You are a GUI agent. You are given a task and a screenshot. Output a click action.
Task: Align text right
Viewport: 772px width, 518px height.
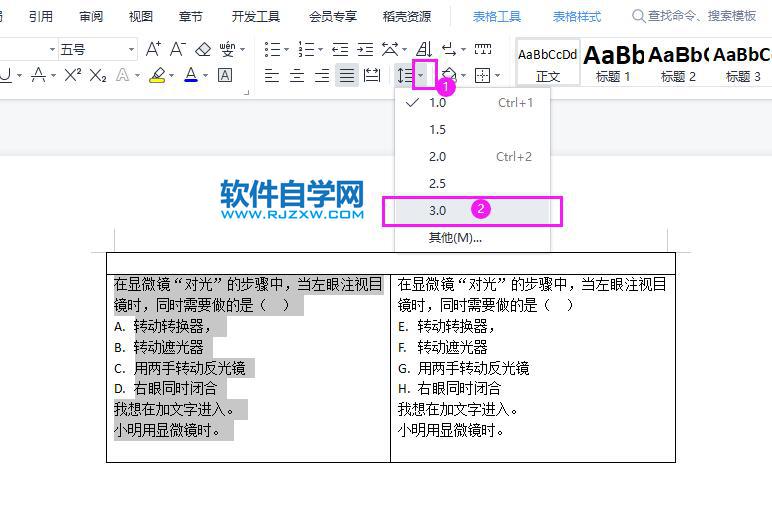pos(322,75)
